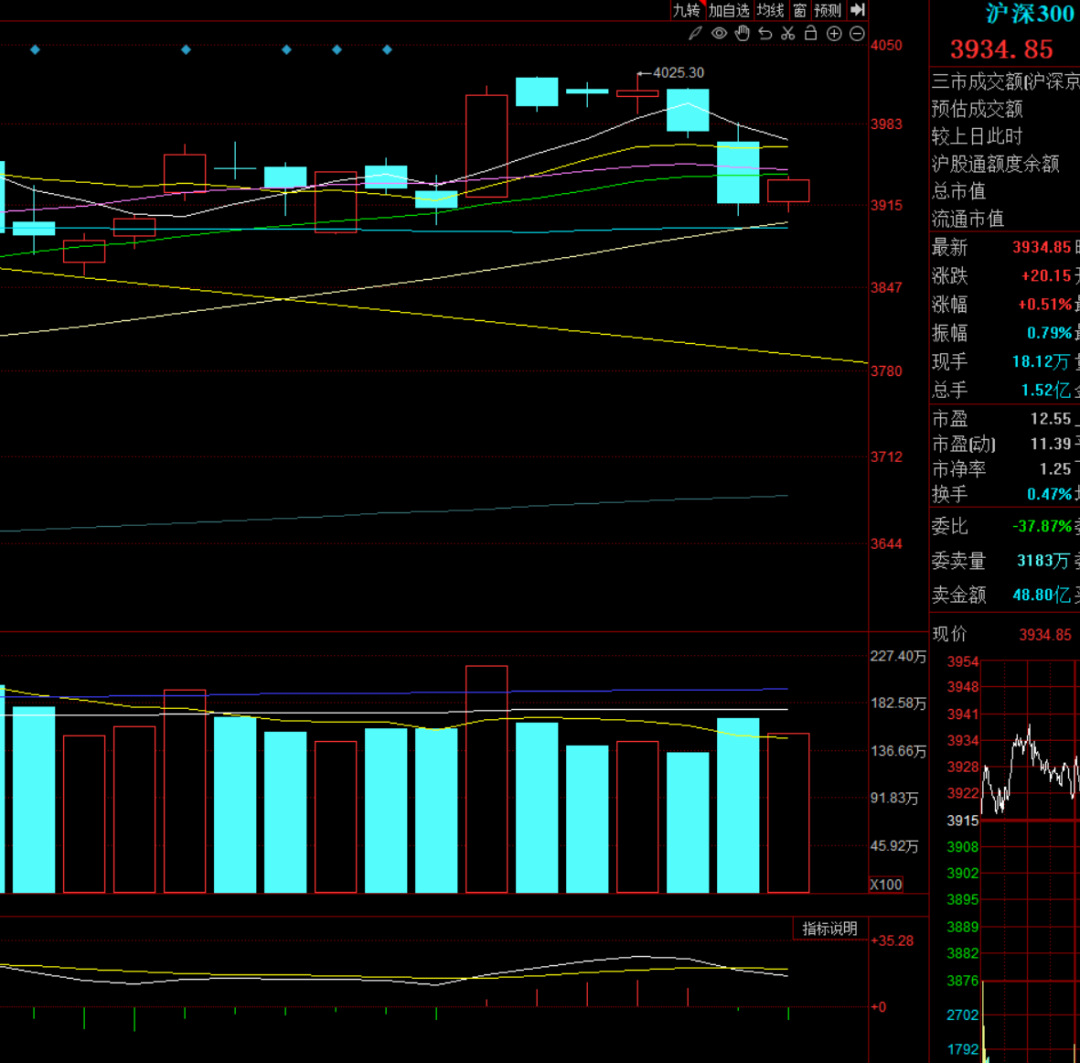
Task: Click the 3847 price axis label
Action: pyautogui.click(x=886, y=288)
